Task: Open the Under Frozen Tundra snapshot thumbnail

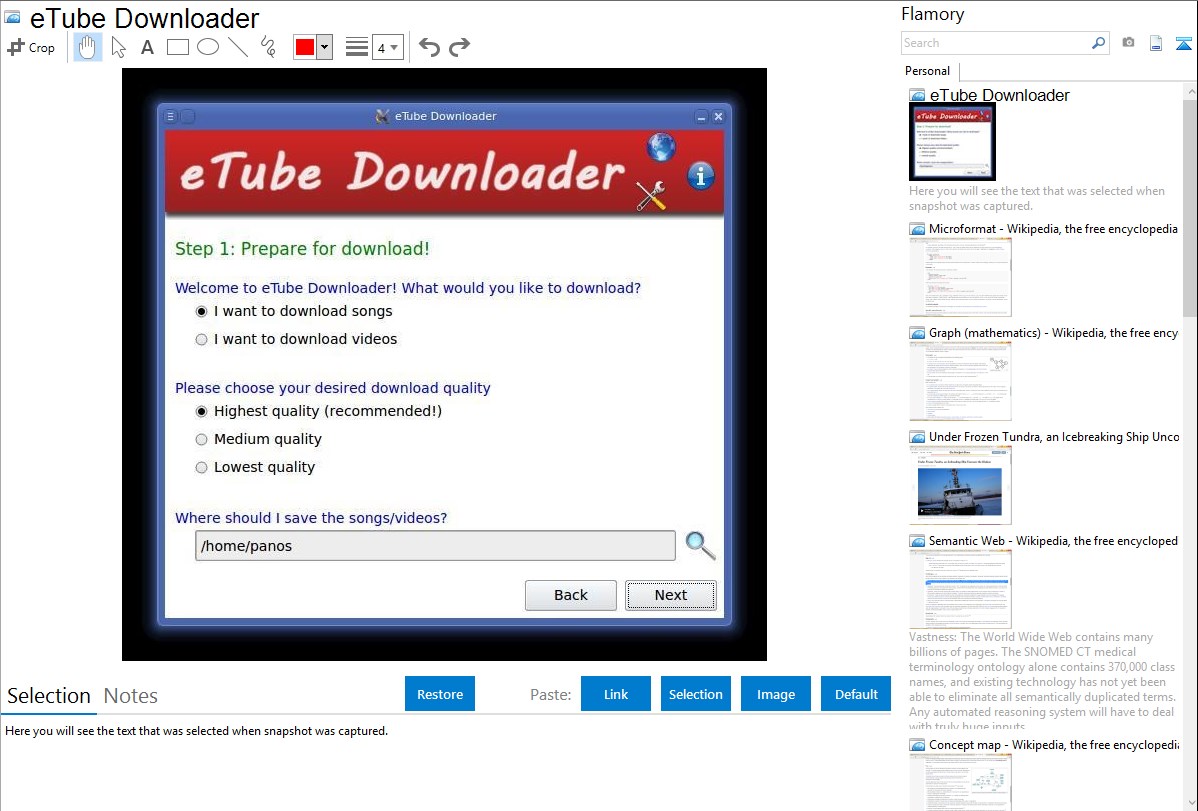Action: tap(960, 485)
